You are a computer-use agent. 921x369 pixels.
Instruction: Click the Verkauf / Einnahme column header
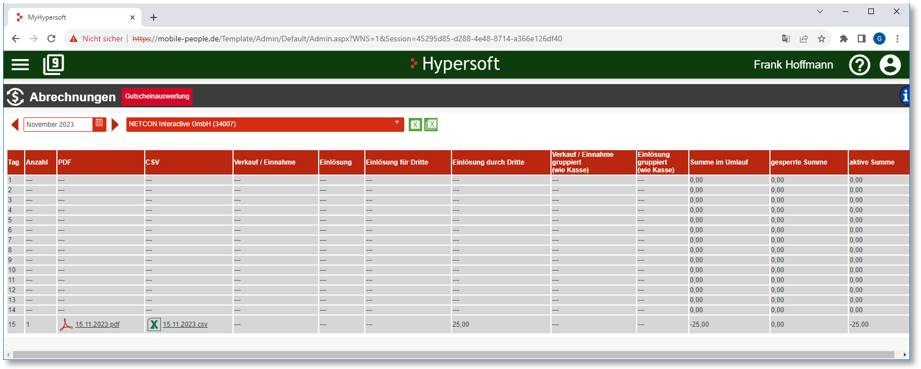pos(275,162)
